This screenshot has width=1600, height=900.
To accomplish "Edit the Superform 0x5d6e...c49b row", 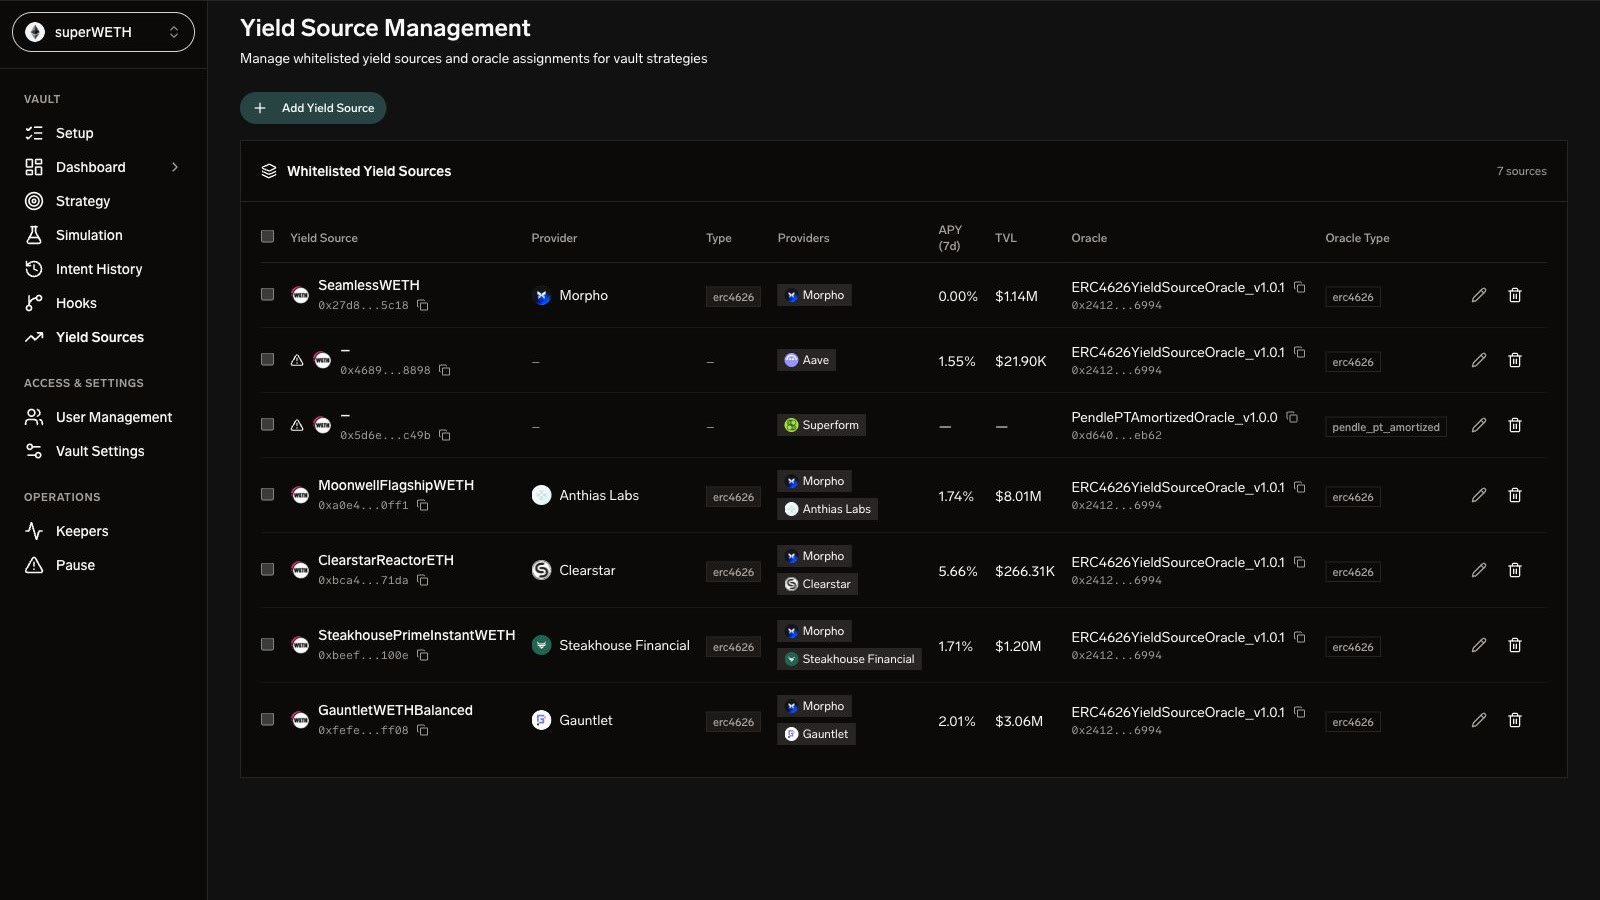I will coord(1478,425).
